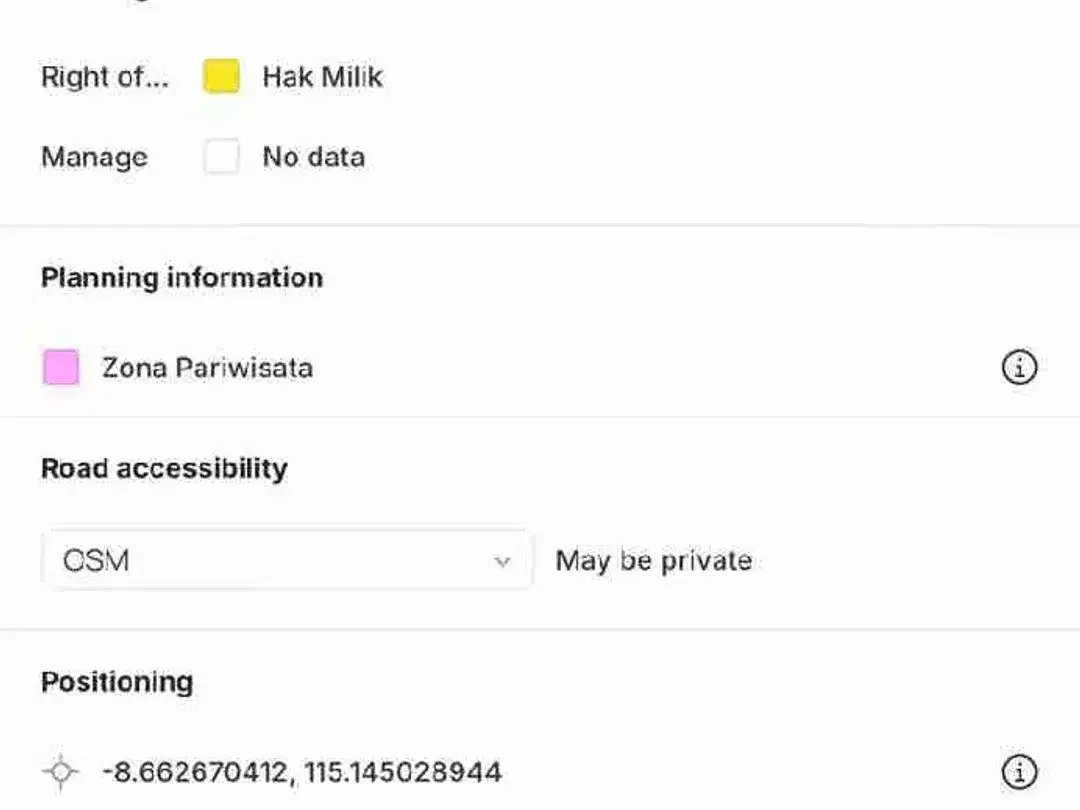
Task: Select the Planning information heading
Action: tap(182, 278)
